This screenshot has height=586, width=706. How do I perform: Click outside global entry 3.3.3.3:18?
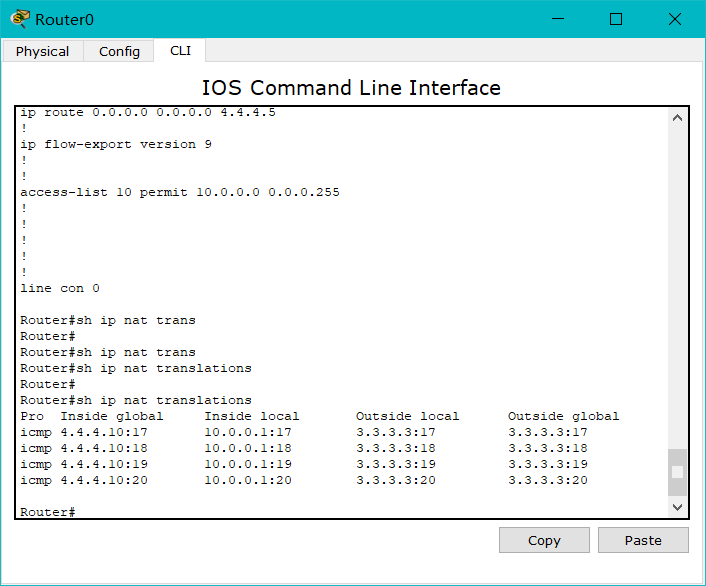pos(548,448)
